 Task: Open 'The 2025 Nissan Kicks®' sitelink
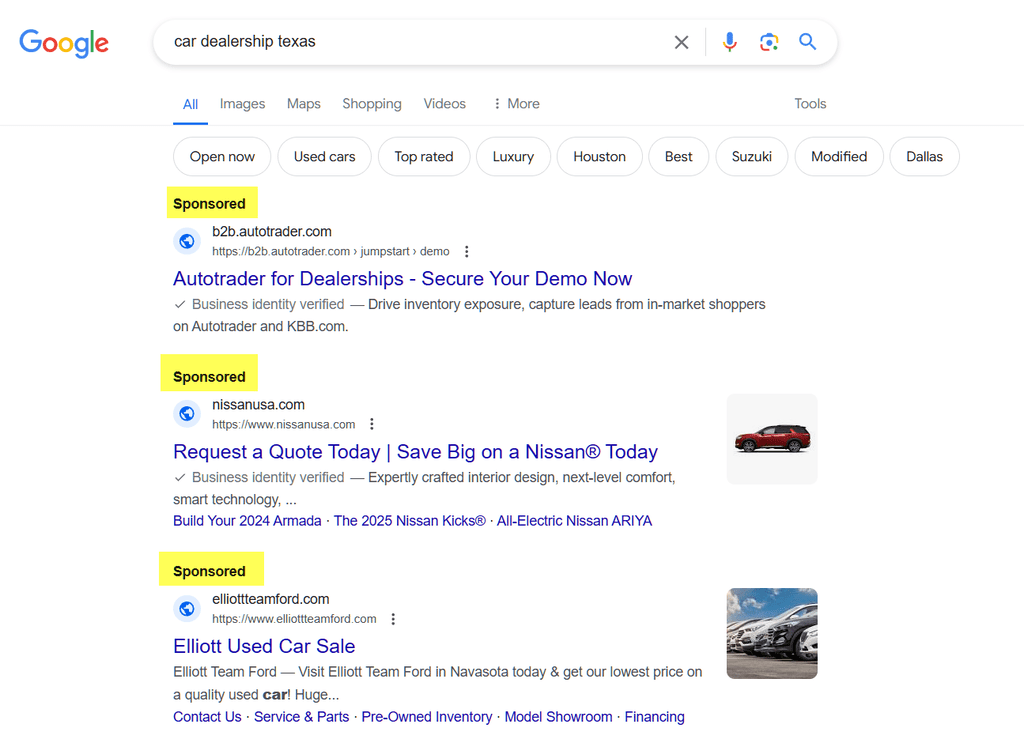[x=409, y=521]
